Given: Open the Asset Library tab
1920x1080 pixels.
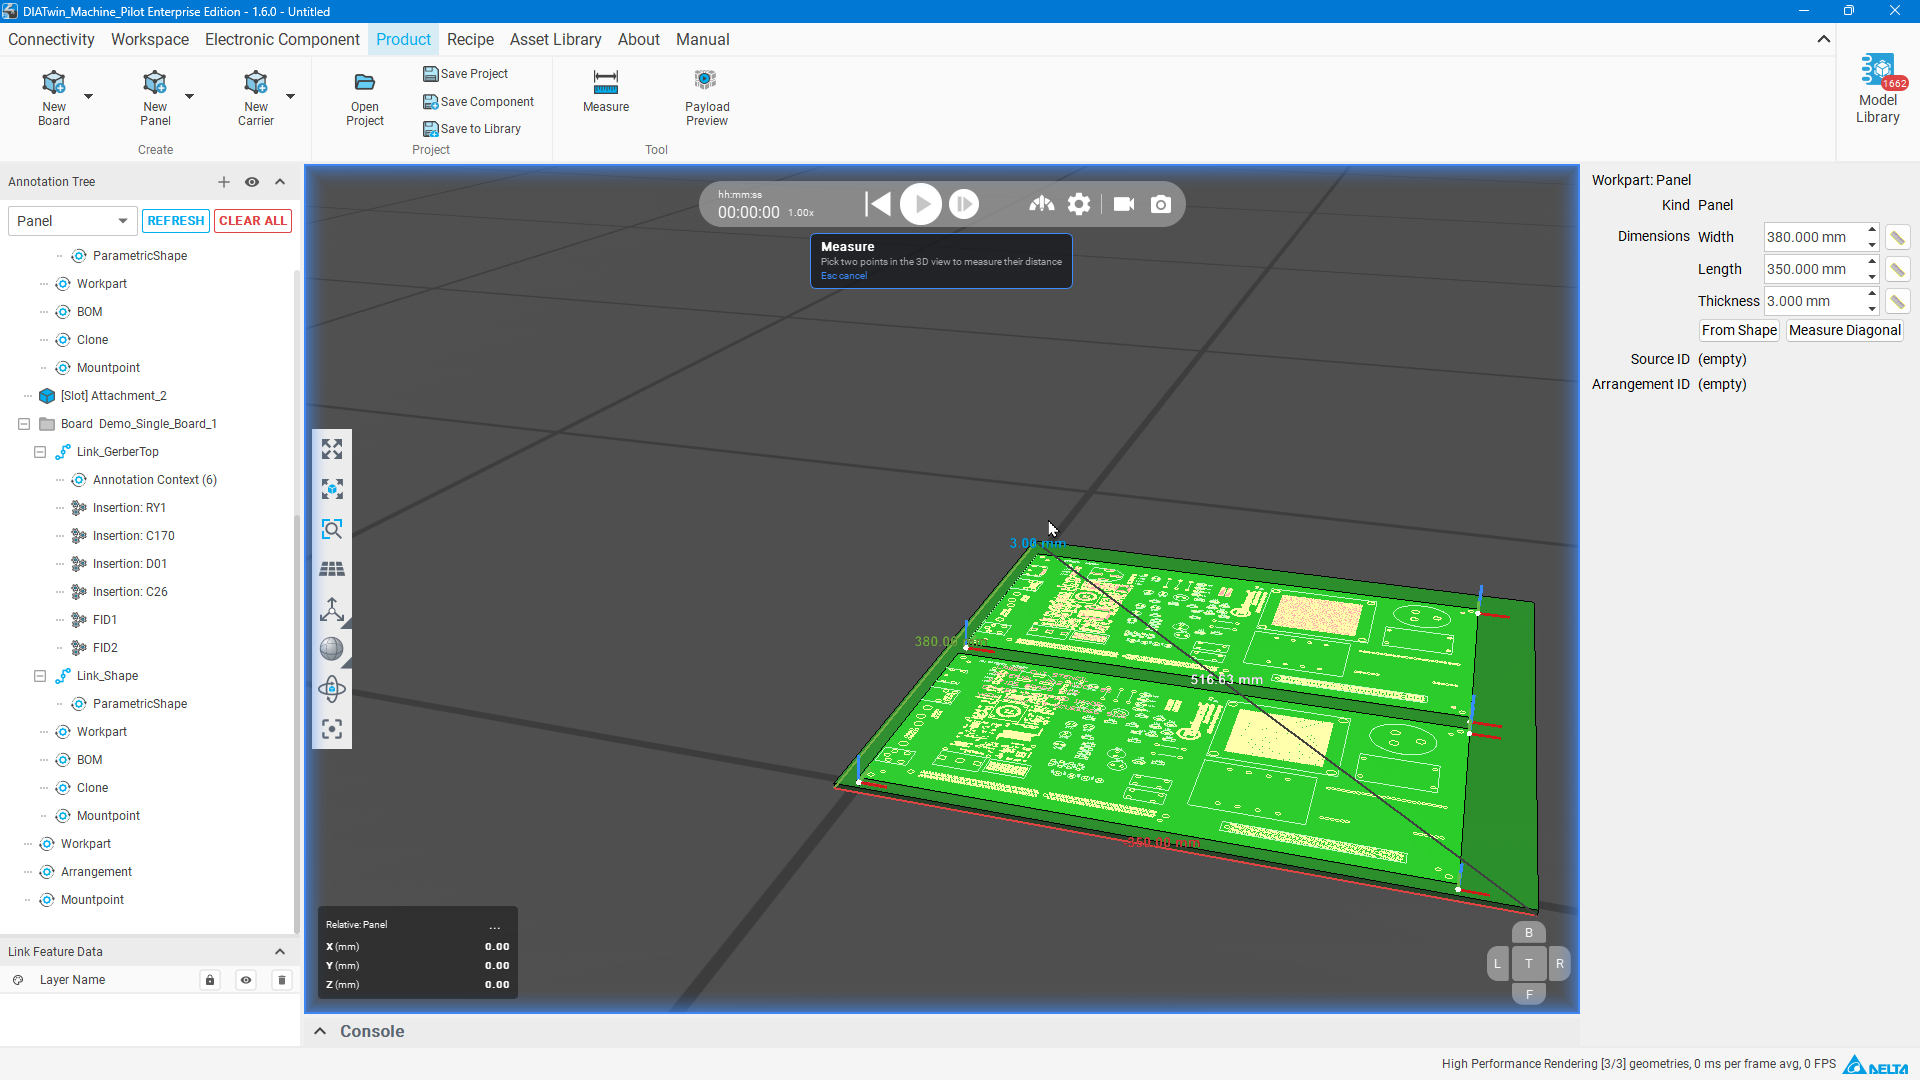Looking at the screenshot, I should pos(555,39).
